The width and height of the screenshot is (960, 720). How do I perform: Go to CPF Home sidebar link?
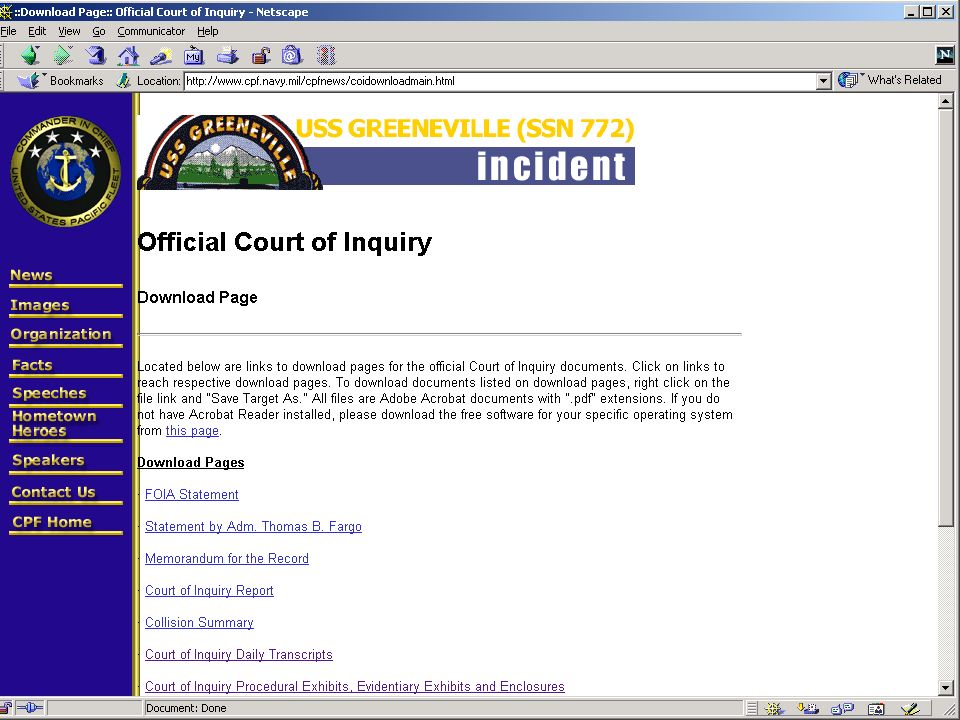click(x=52, y=522)
